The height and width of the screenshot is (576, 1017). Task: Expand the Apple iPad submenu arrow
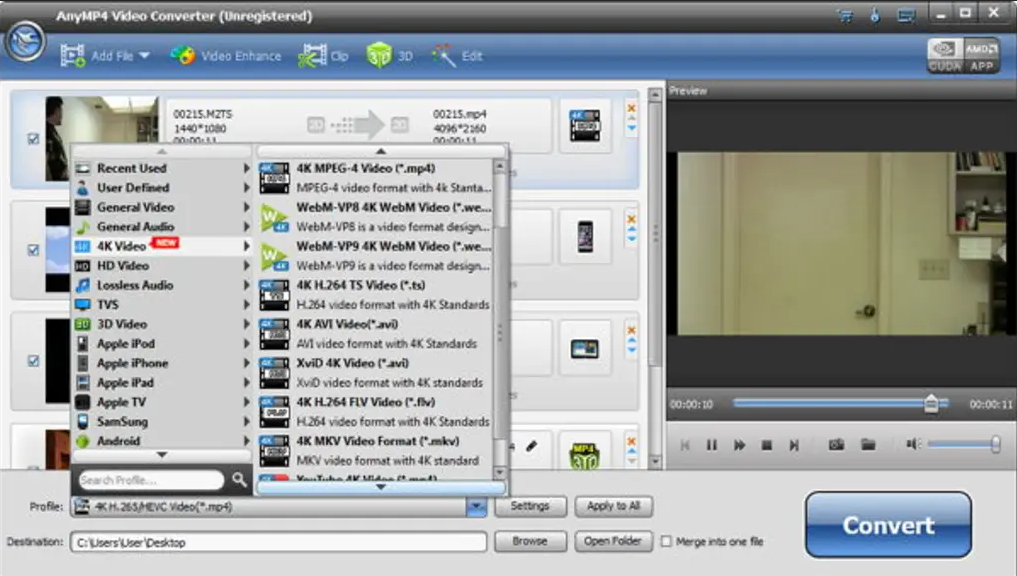point(246,382)
